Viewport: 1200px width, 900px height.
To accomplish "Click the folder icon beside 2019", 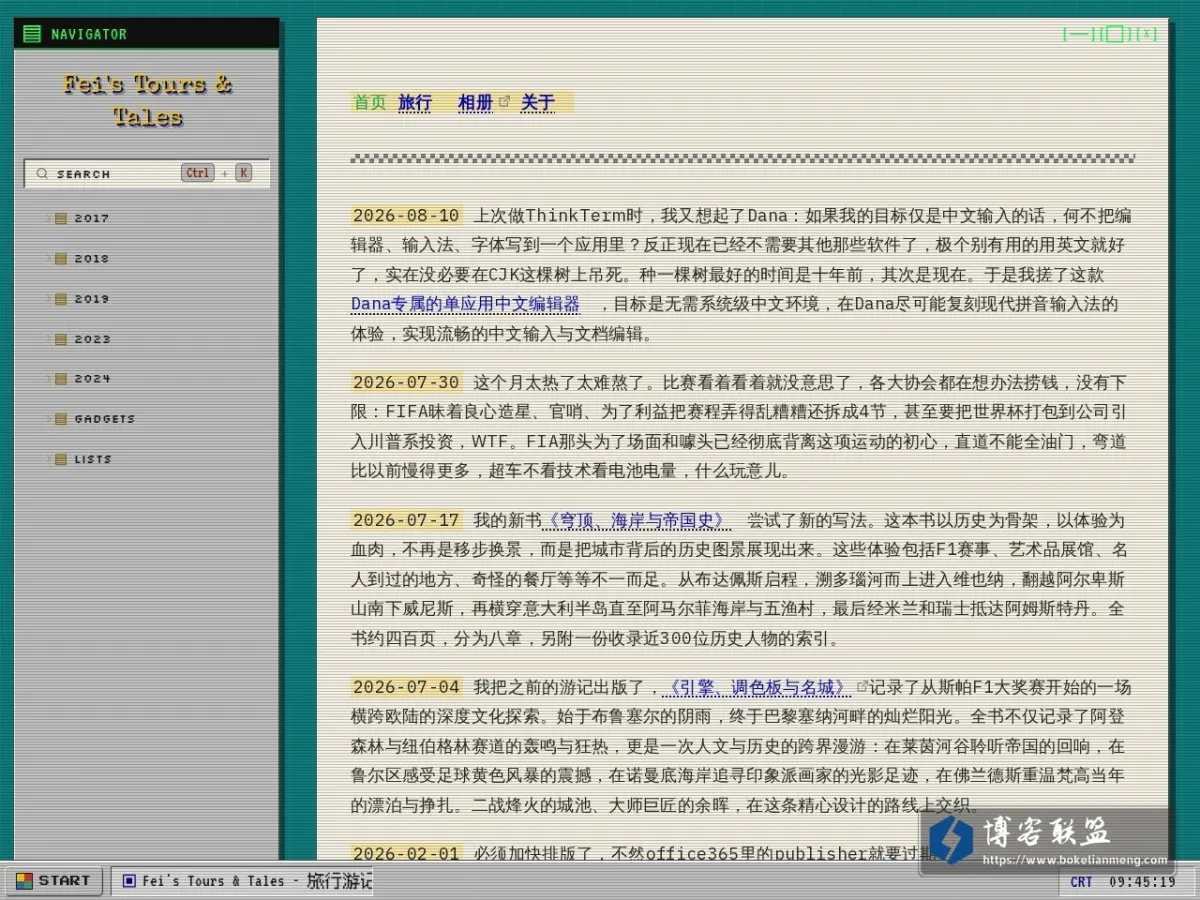I will click(x=61, y=298).
